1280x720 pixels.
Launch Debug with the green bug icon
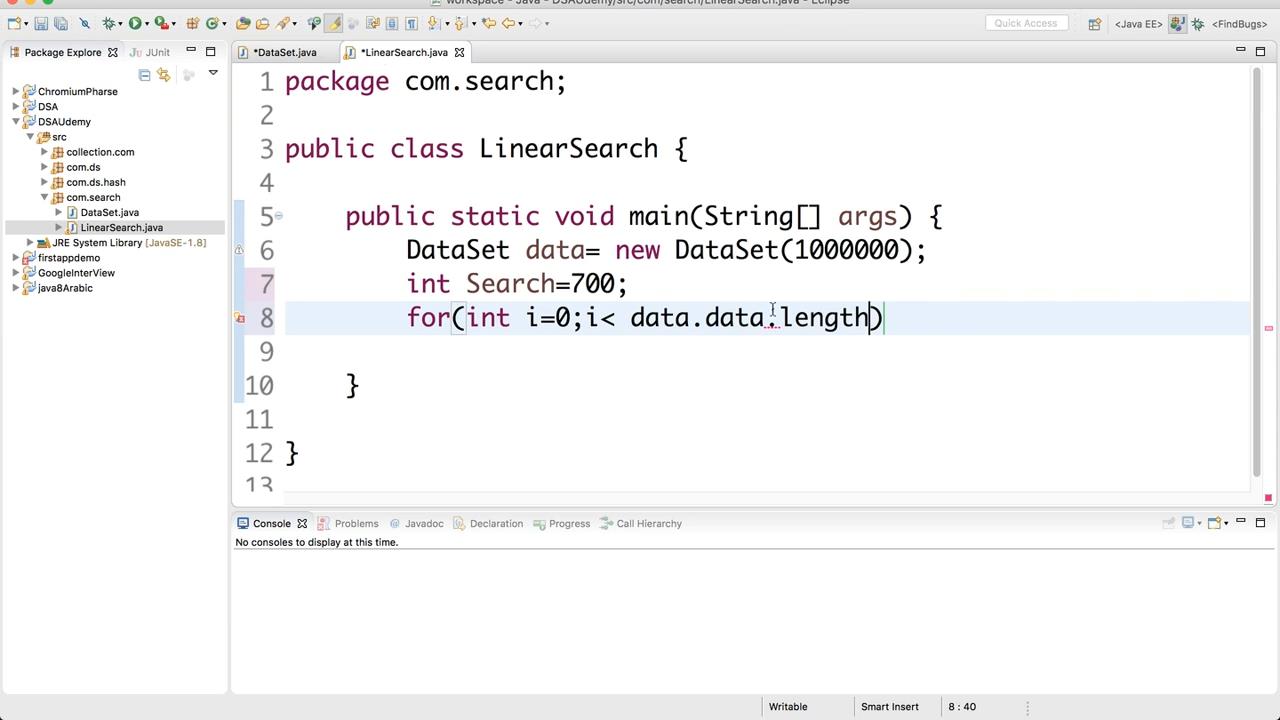coord(109,23)
